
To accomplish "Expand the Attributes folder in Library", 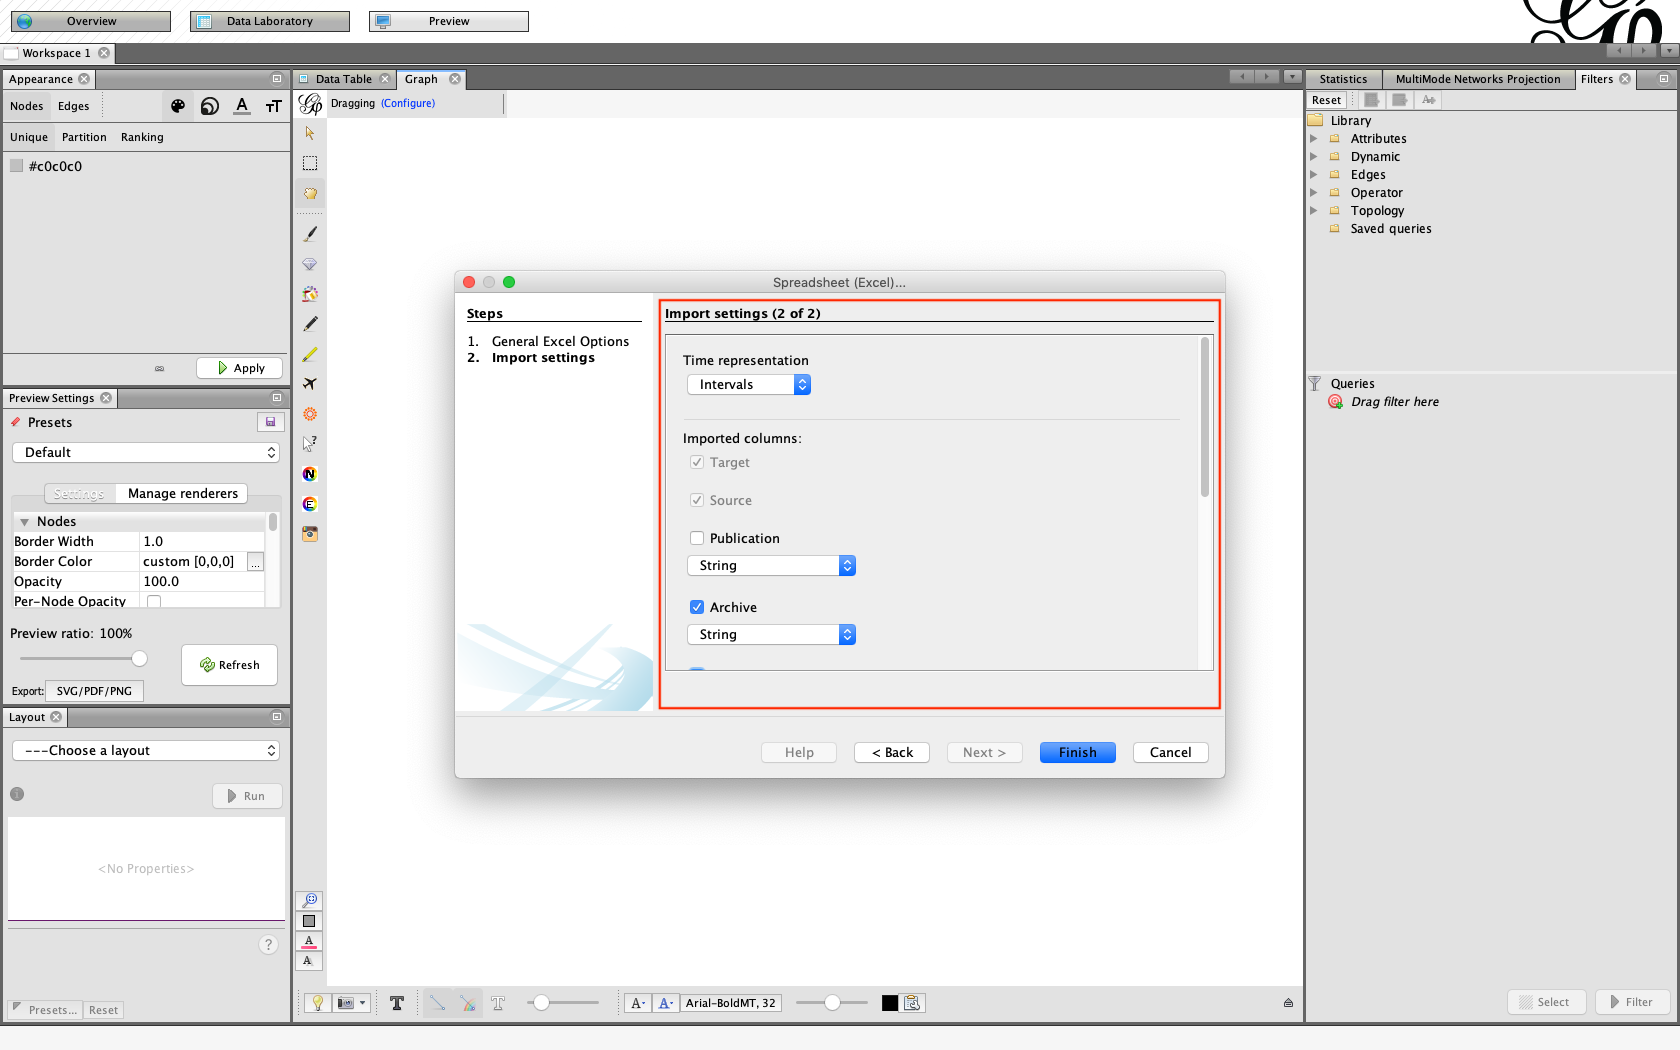I will coord(1314,139).
